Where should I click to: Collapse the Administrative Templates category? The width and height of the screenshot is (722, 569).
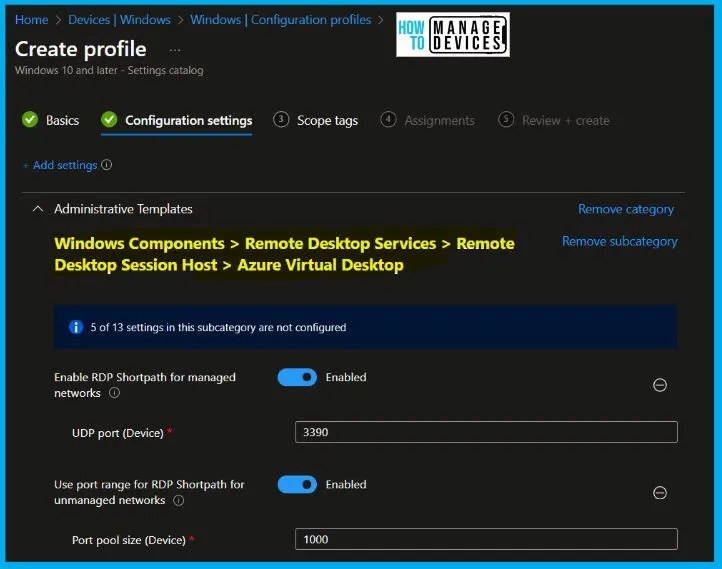point(38,209)
